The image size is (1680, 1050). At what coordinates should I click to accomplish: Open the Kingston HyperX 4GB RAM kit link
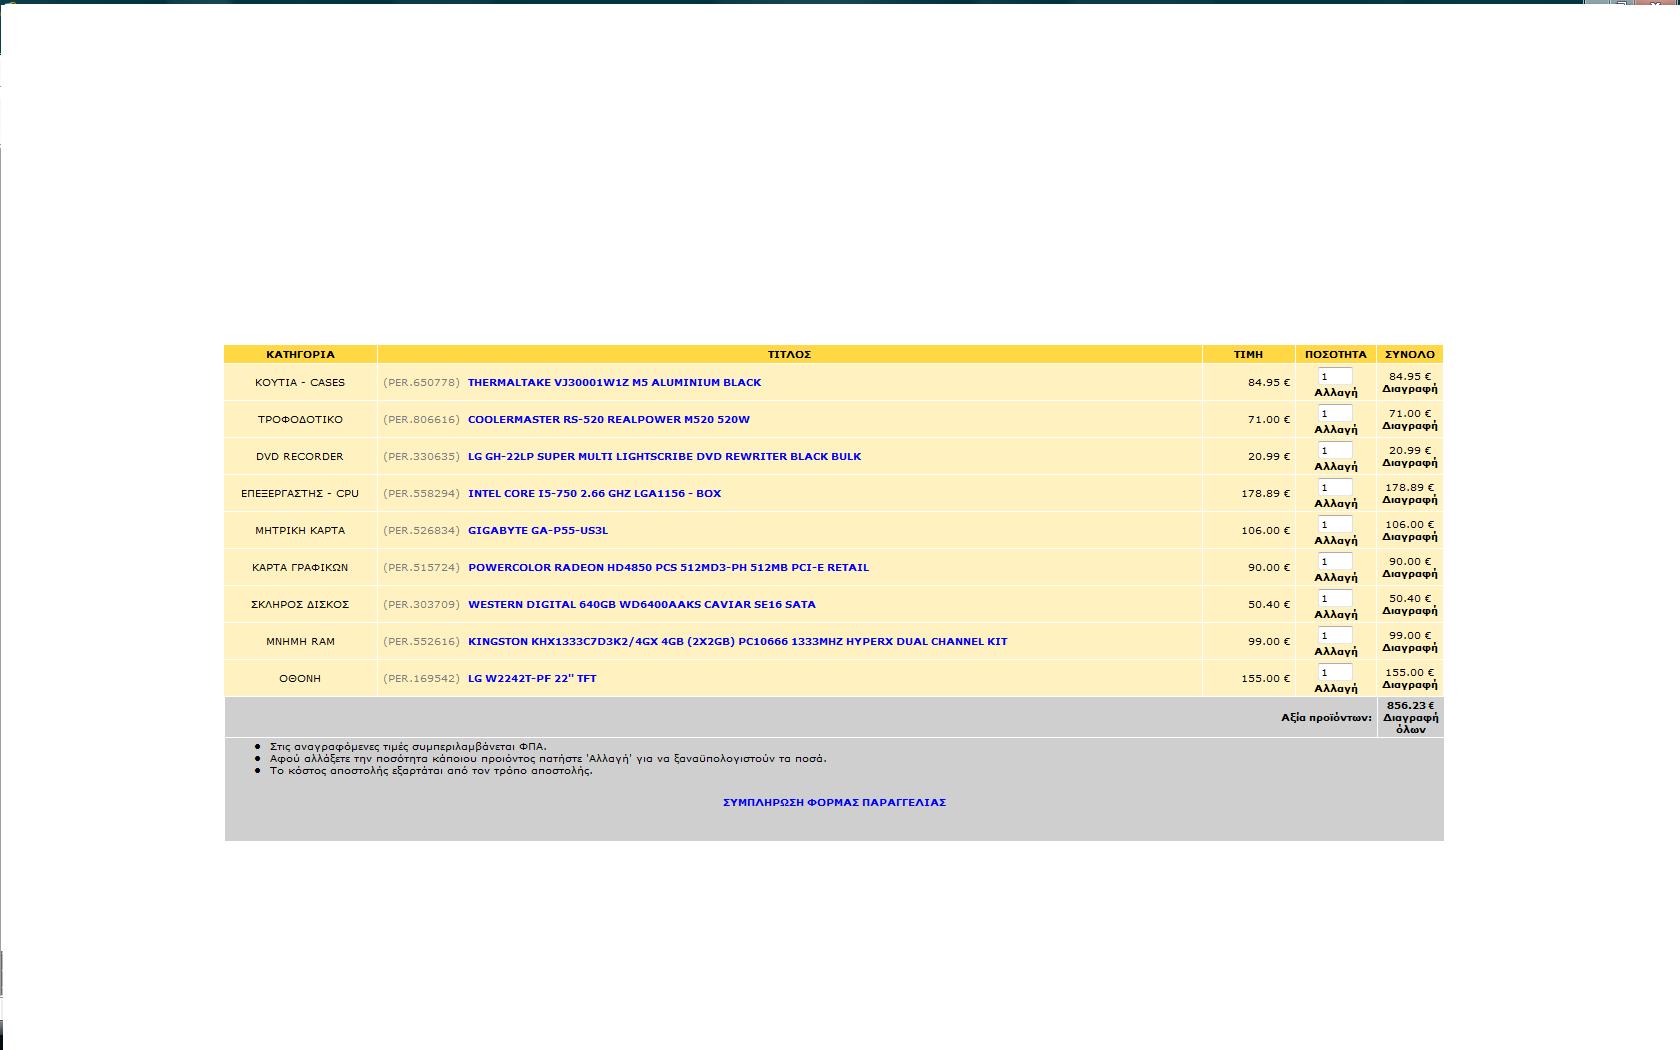[x=737, y=641]
